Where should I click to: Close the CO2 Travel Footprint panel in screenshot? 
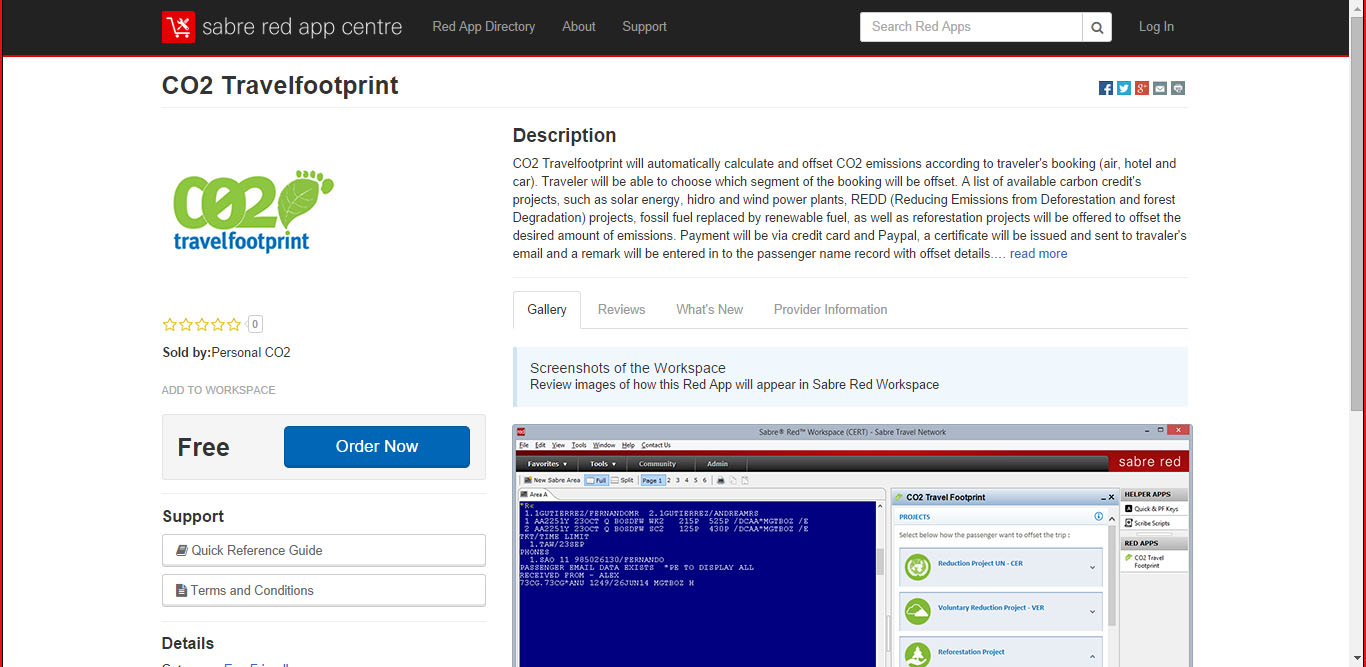click(x=1110, y=497)
